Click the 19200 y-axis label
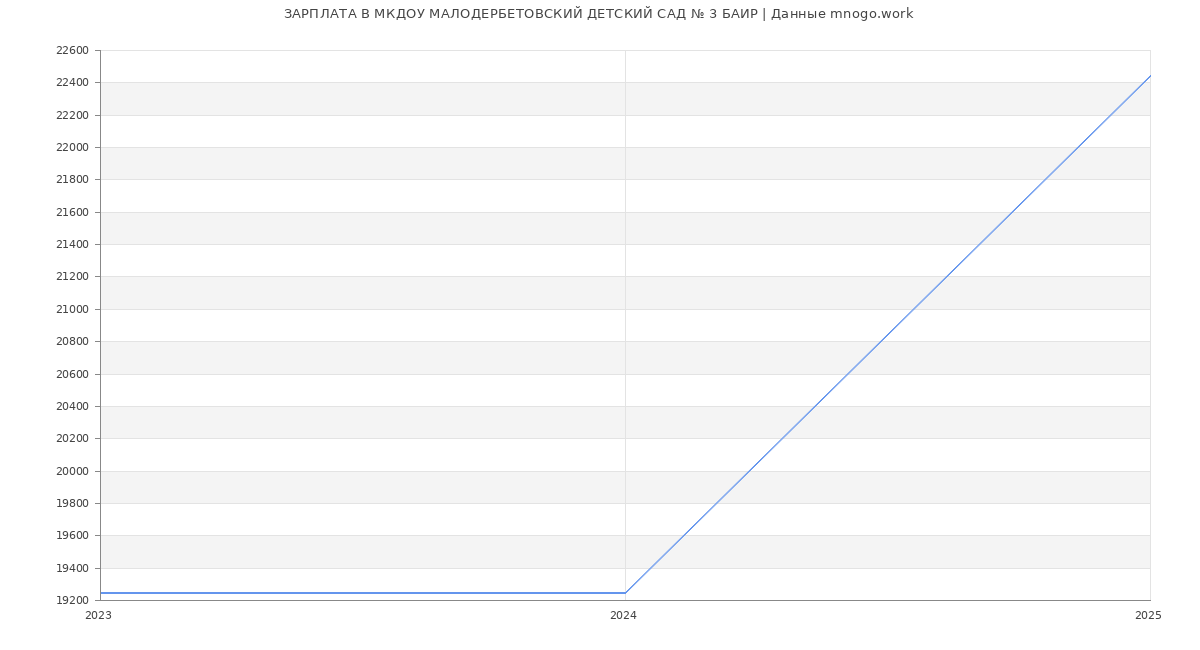This screenshot has width=1200, height=650. [x=72, y=600]
